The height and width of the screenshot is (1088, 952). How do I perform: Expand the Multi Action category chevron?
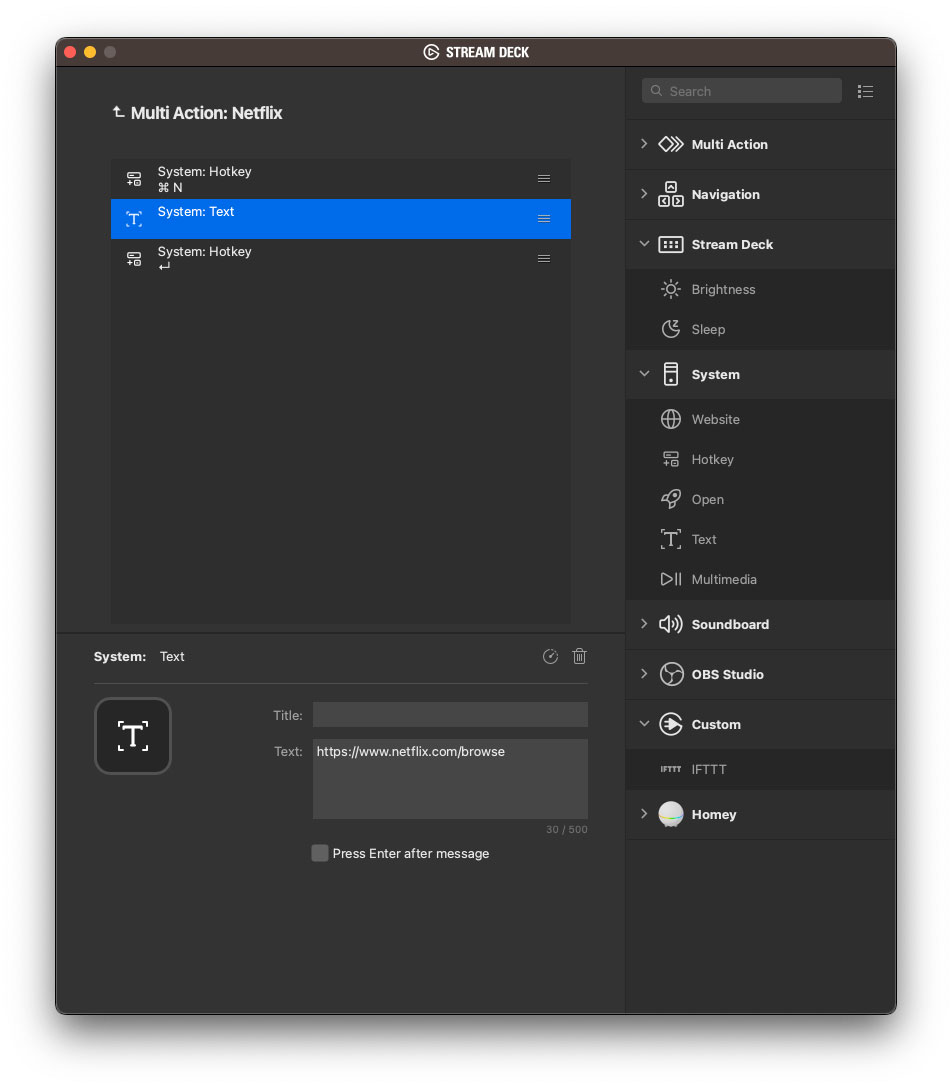[x=644, y=144]
